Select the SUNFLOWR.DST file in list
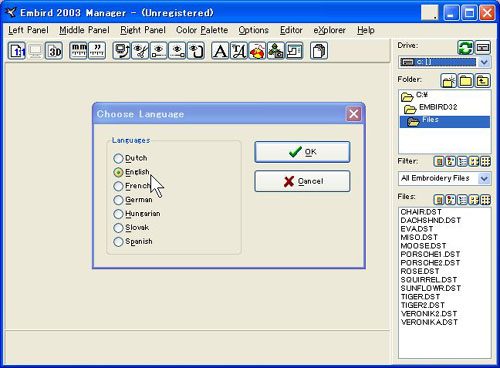This screenshot has height=368, width=500. click(431, 288)
